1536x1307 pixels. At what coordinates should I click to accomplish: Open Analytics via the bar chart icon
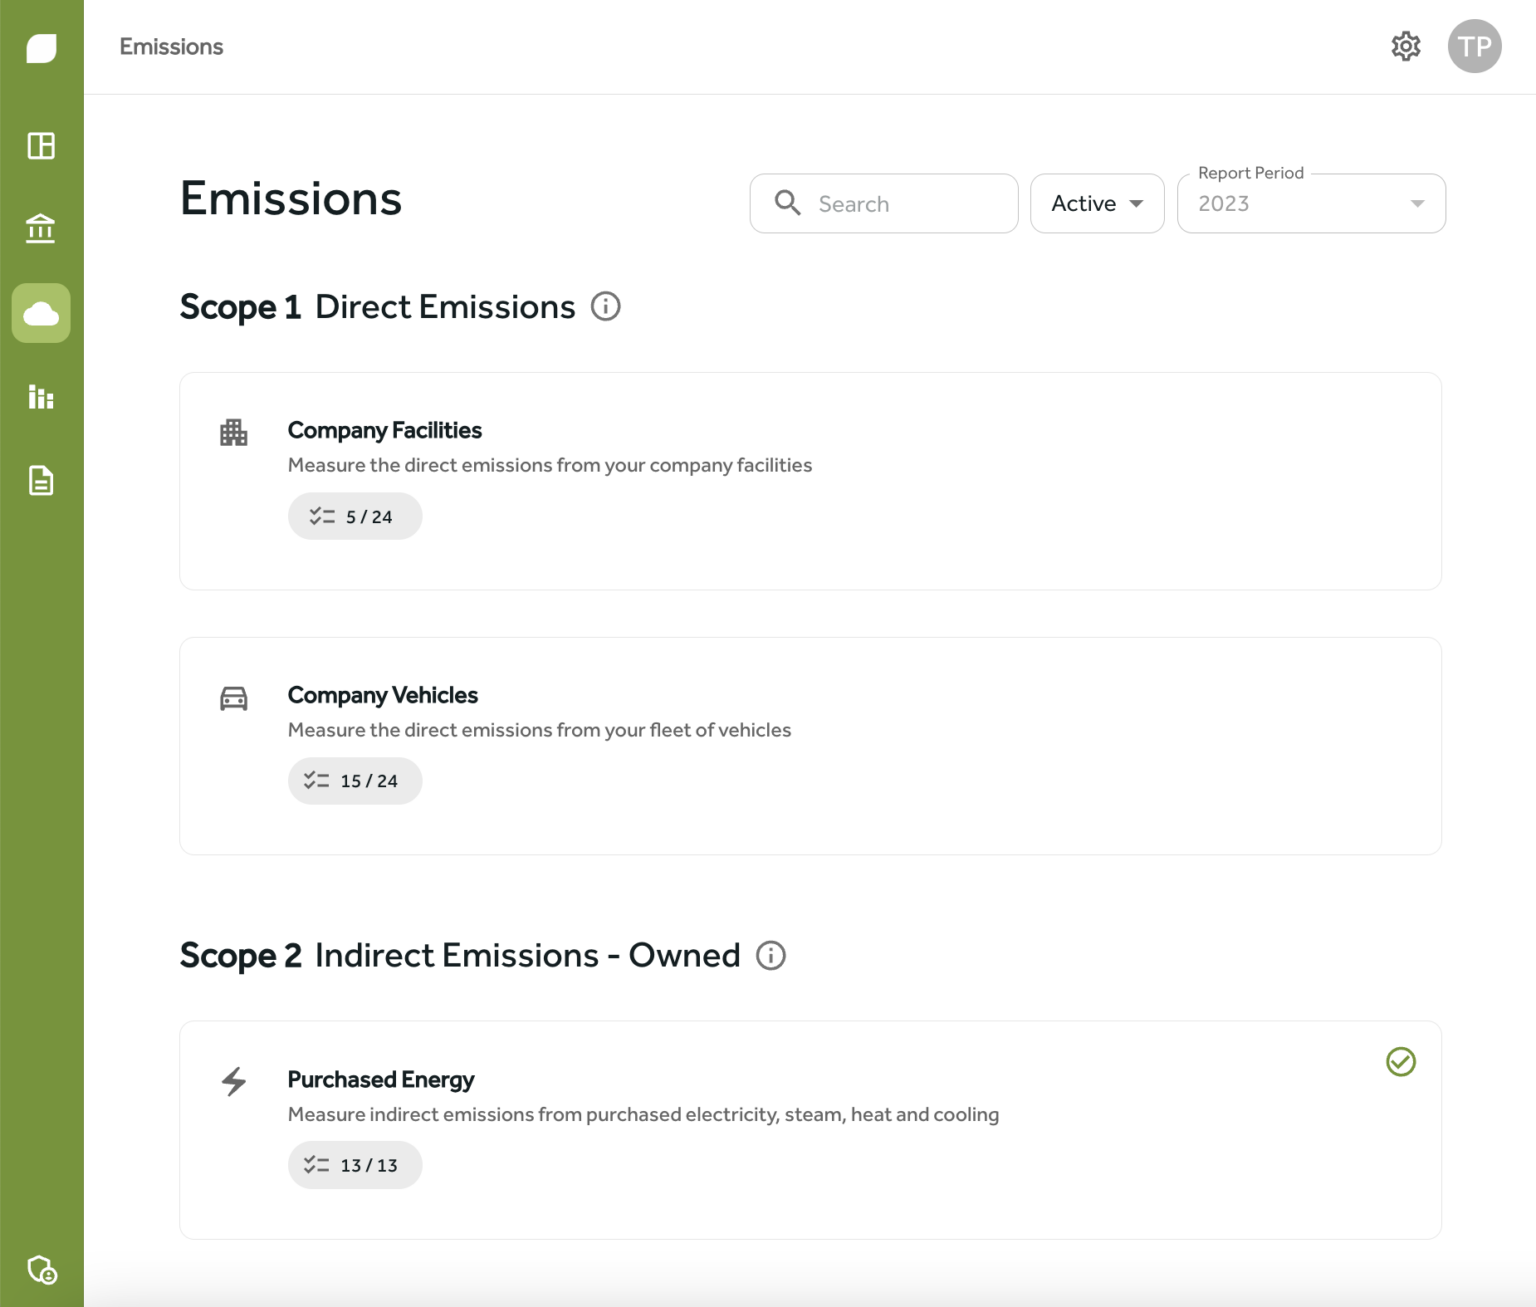41,397
